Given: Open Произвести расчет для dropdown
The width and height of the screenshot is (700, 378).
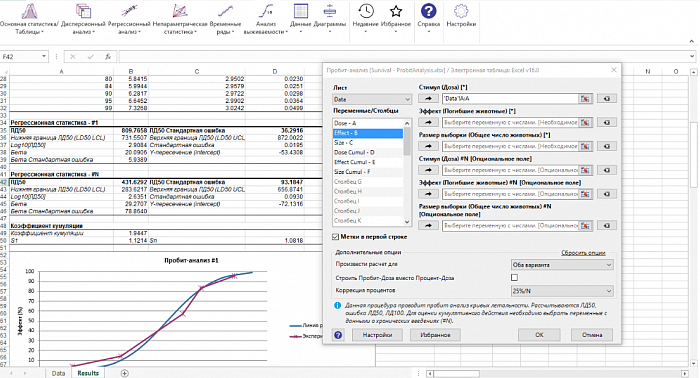Looking at the screenshot, I should [x=562, y=265].
